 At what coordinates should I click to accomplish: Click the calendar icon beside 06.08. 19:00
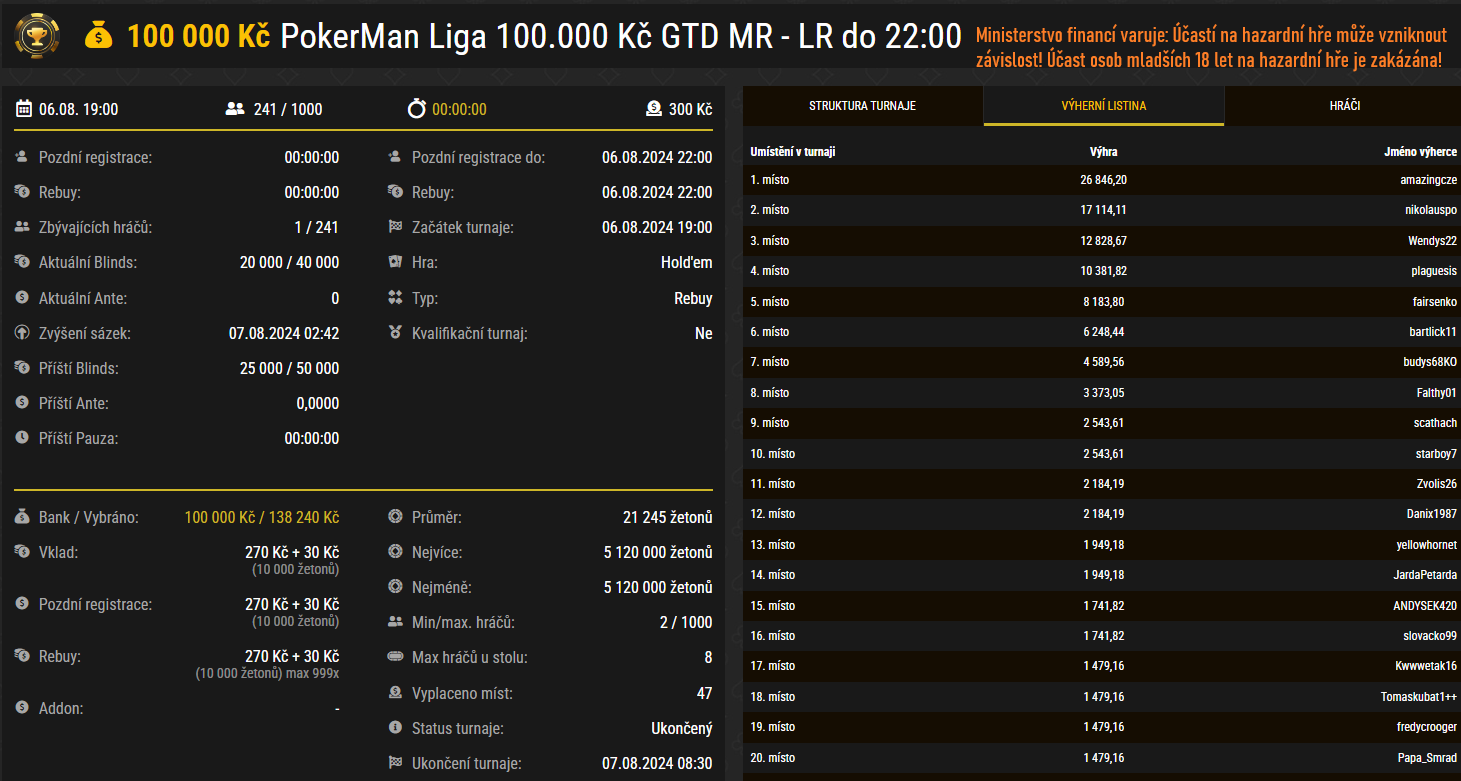coord(24,109)
